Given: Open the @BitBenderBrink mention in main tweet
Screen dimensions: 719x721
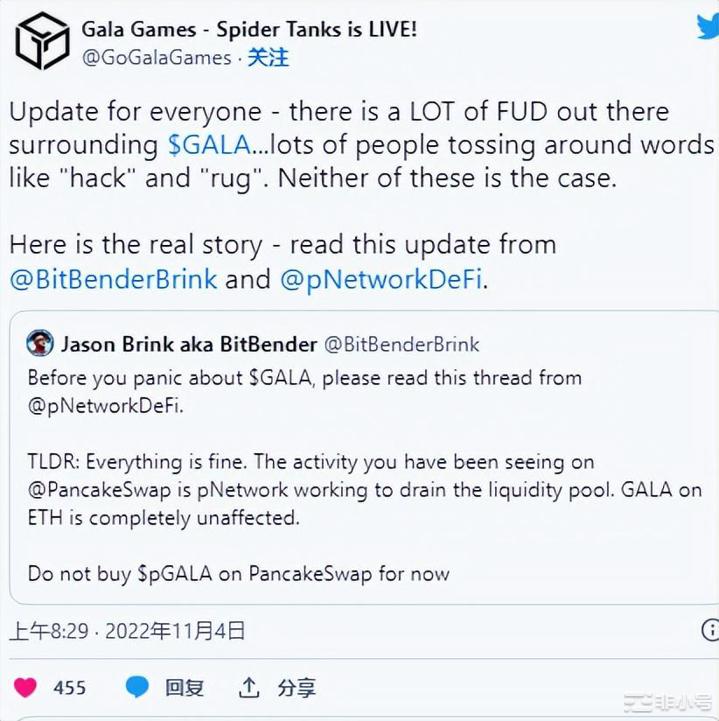Looking at the screenshot, I should [113, 278].
